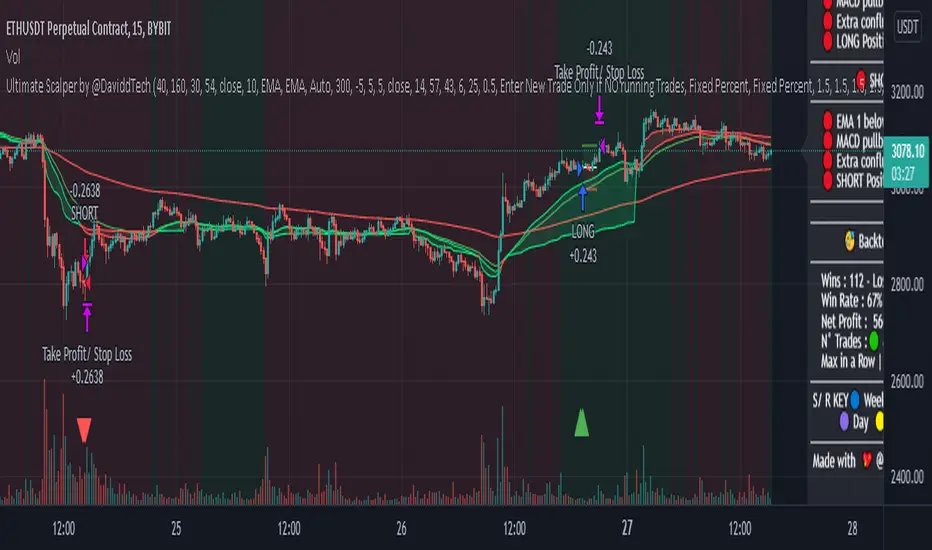Click the Wins : 112 statistic row
The height and width of the screenshot is (550, 932).
852,280
